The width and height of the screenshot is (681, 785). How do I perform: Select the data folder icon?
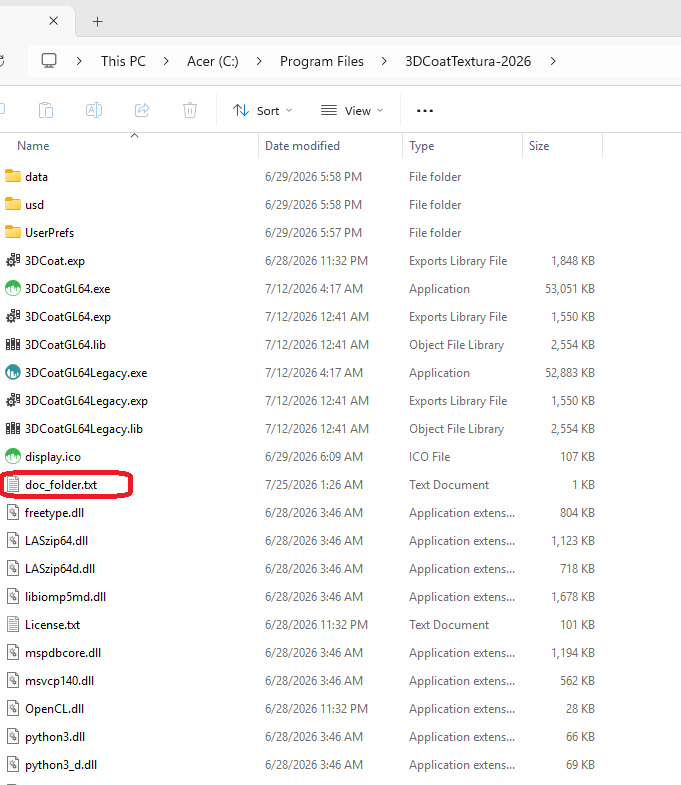(x=13, y=176)
